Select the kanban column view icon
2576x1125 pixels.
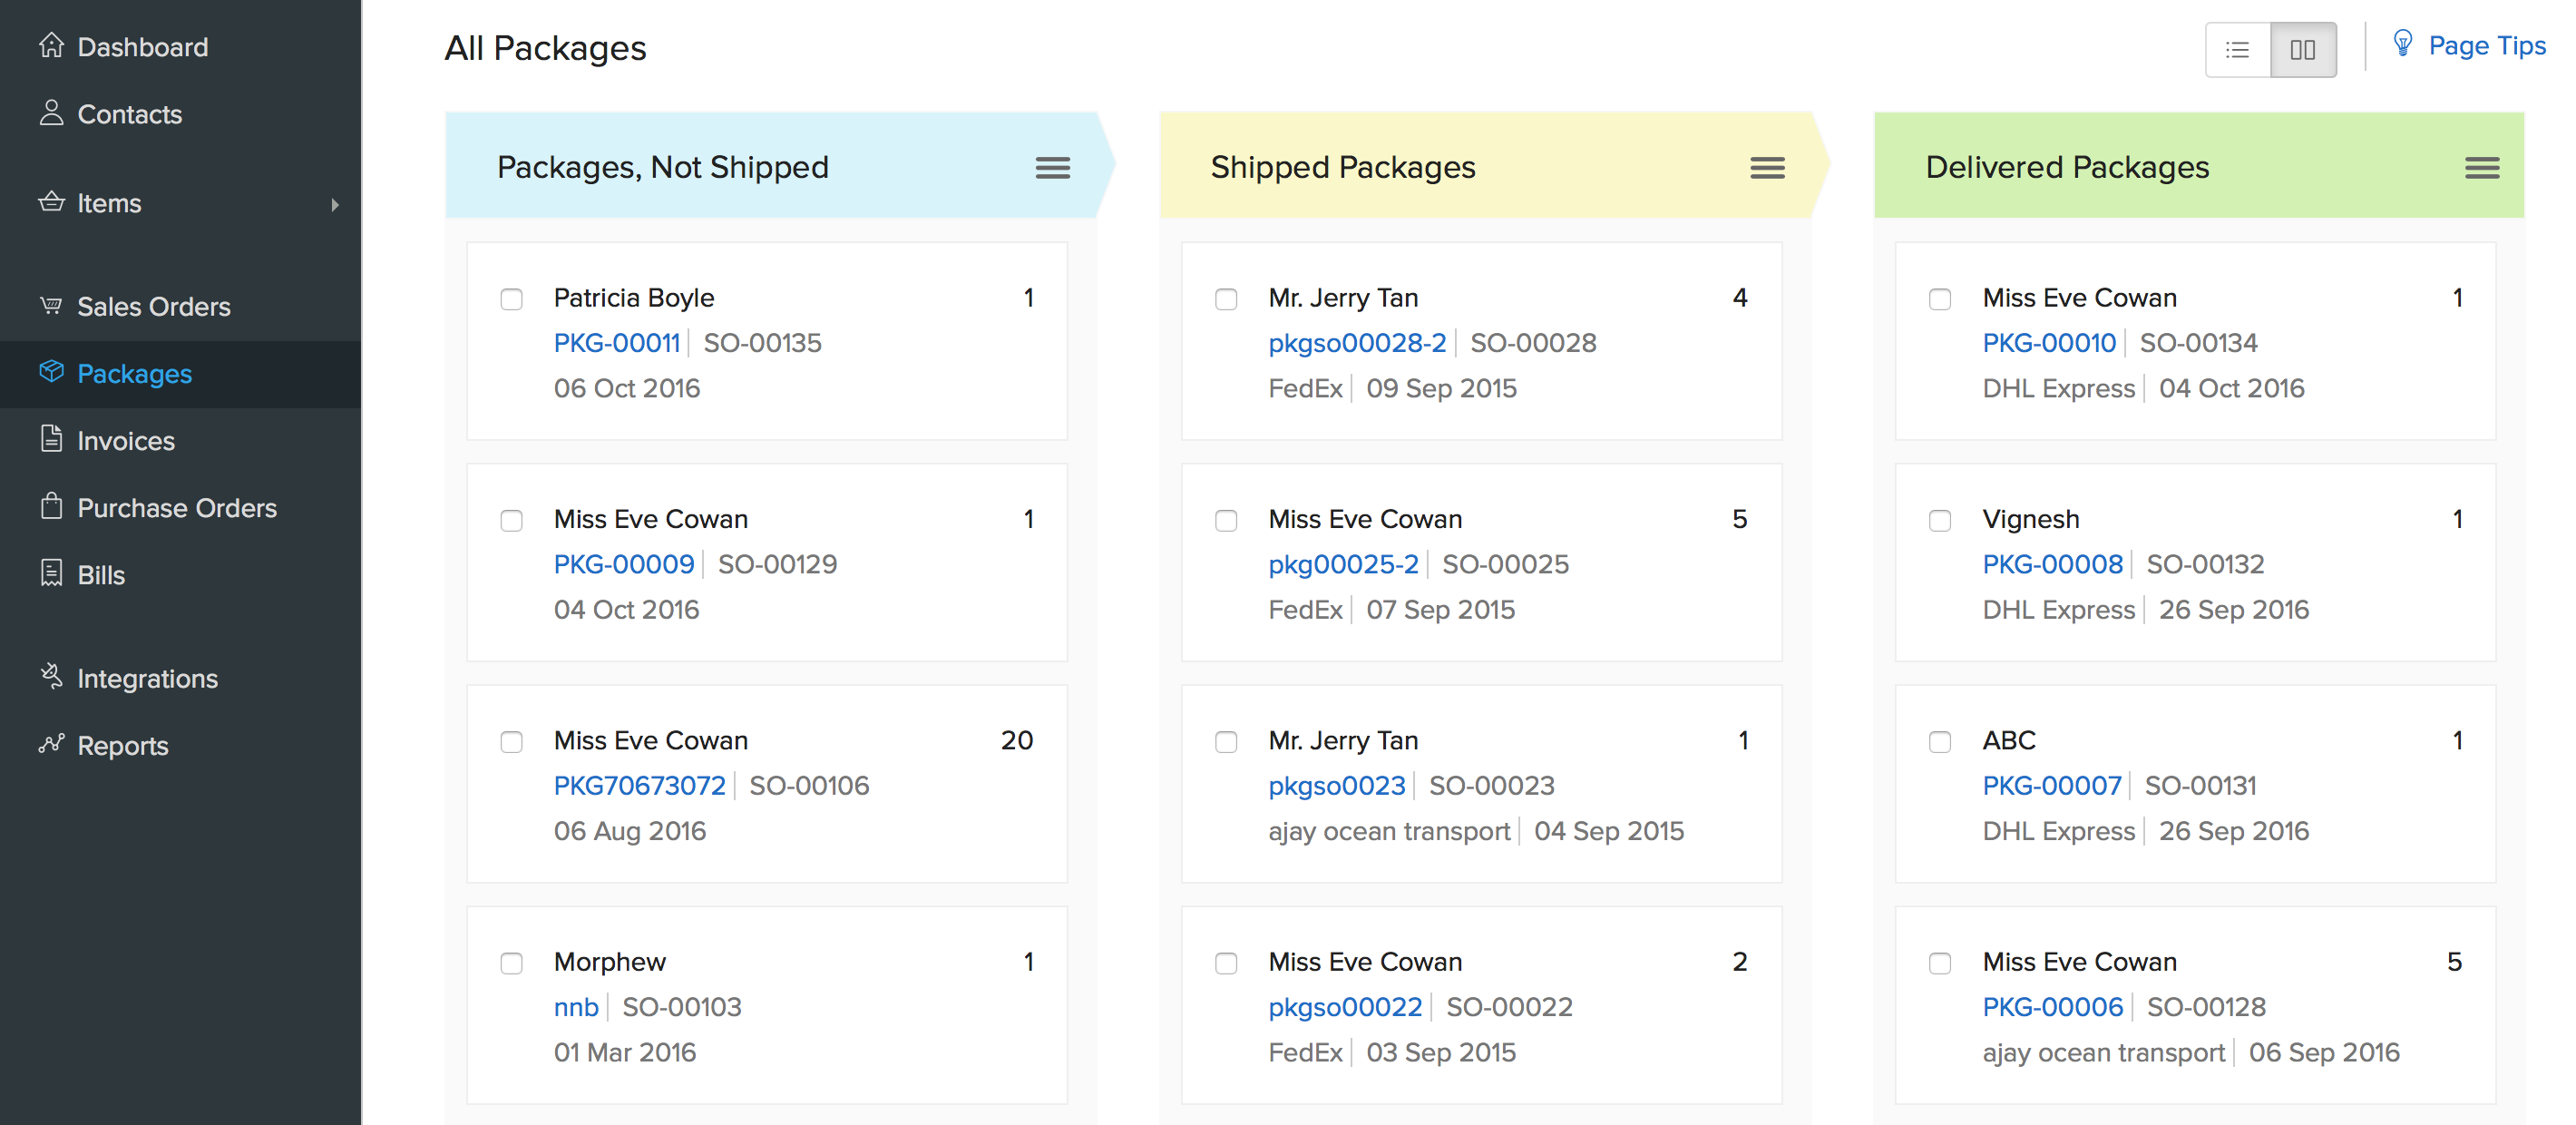tap(2302, 49)
